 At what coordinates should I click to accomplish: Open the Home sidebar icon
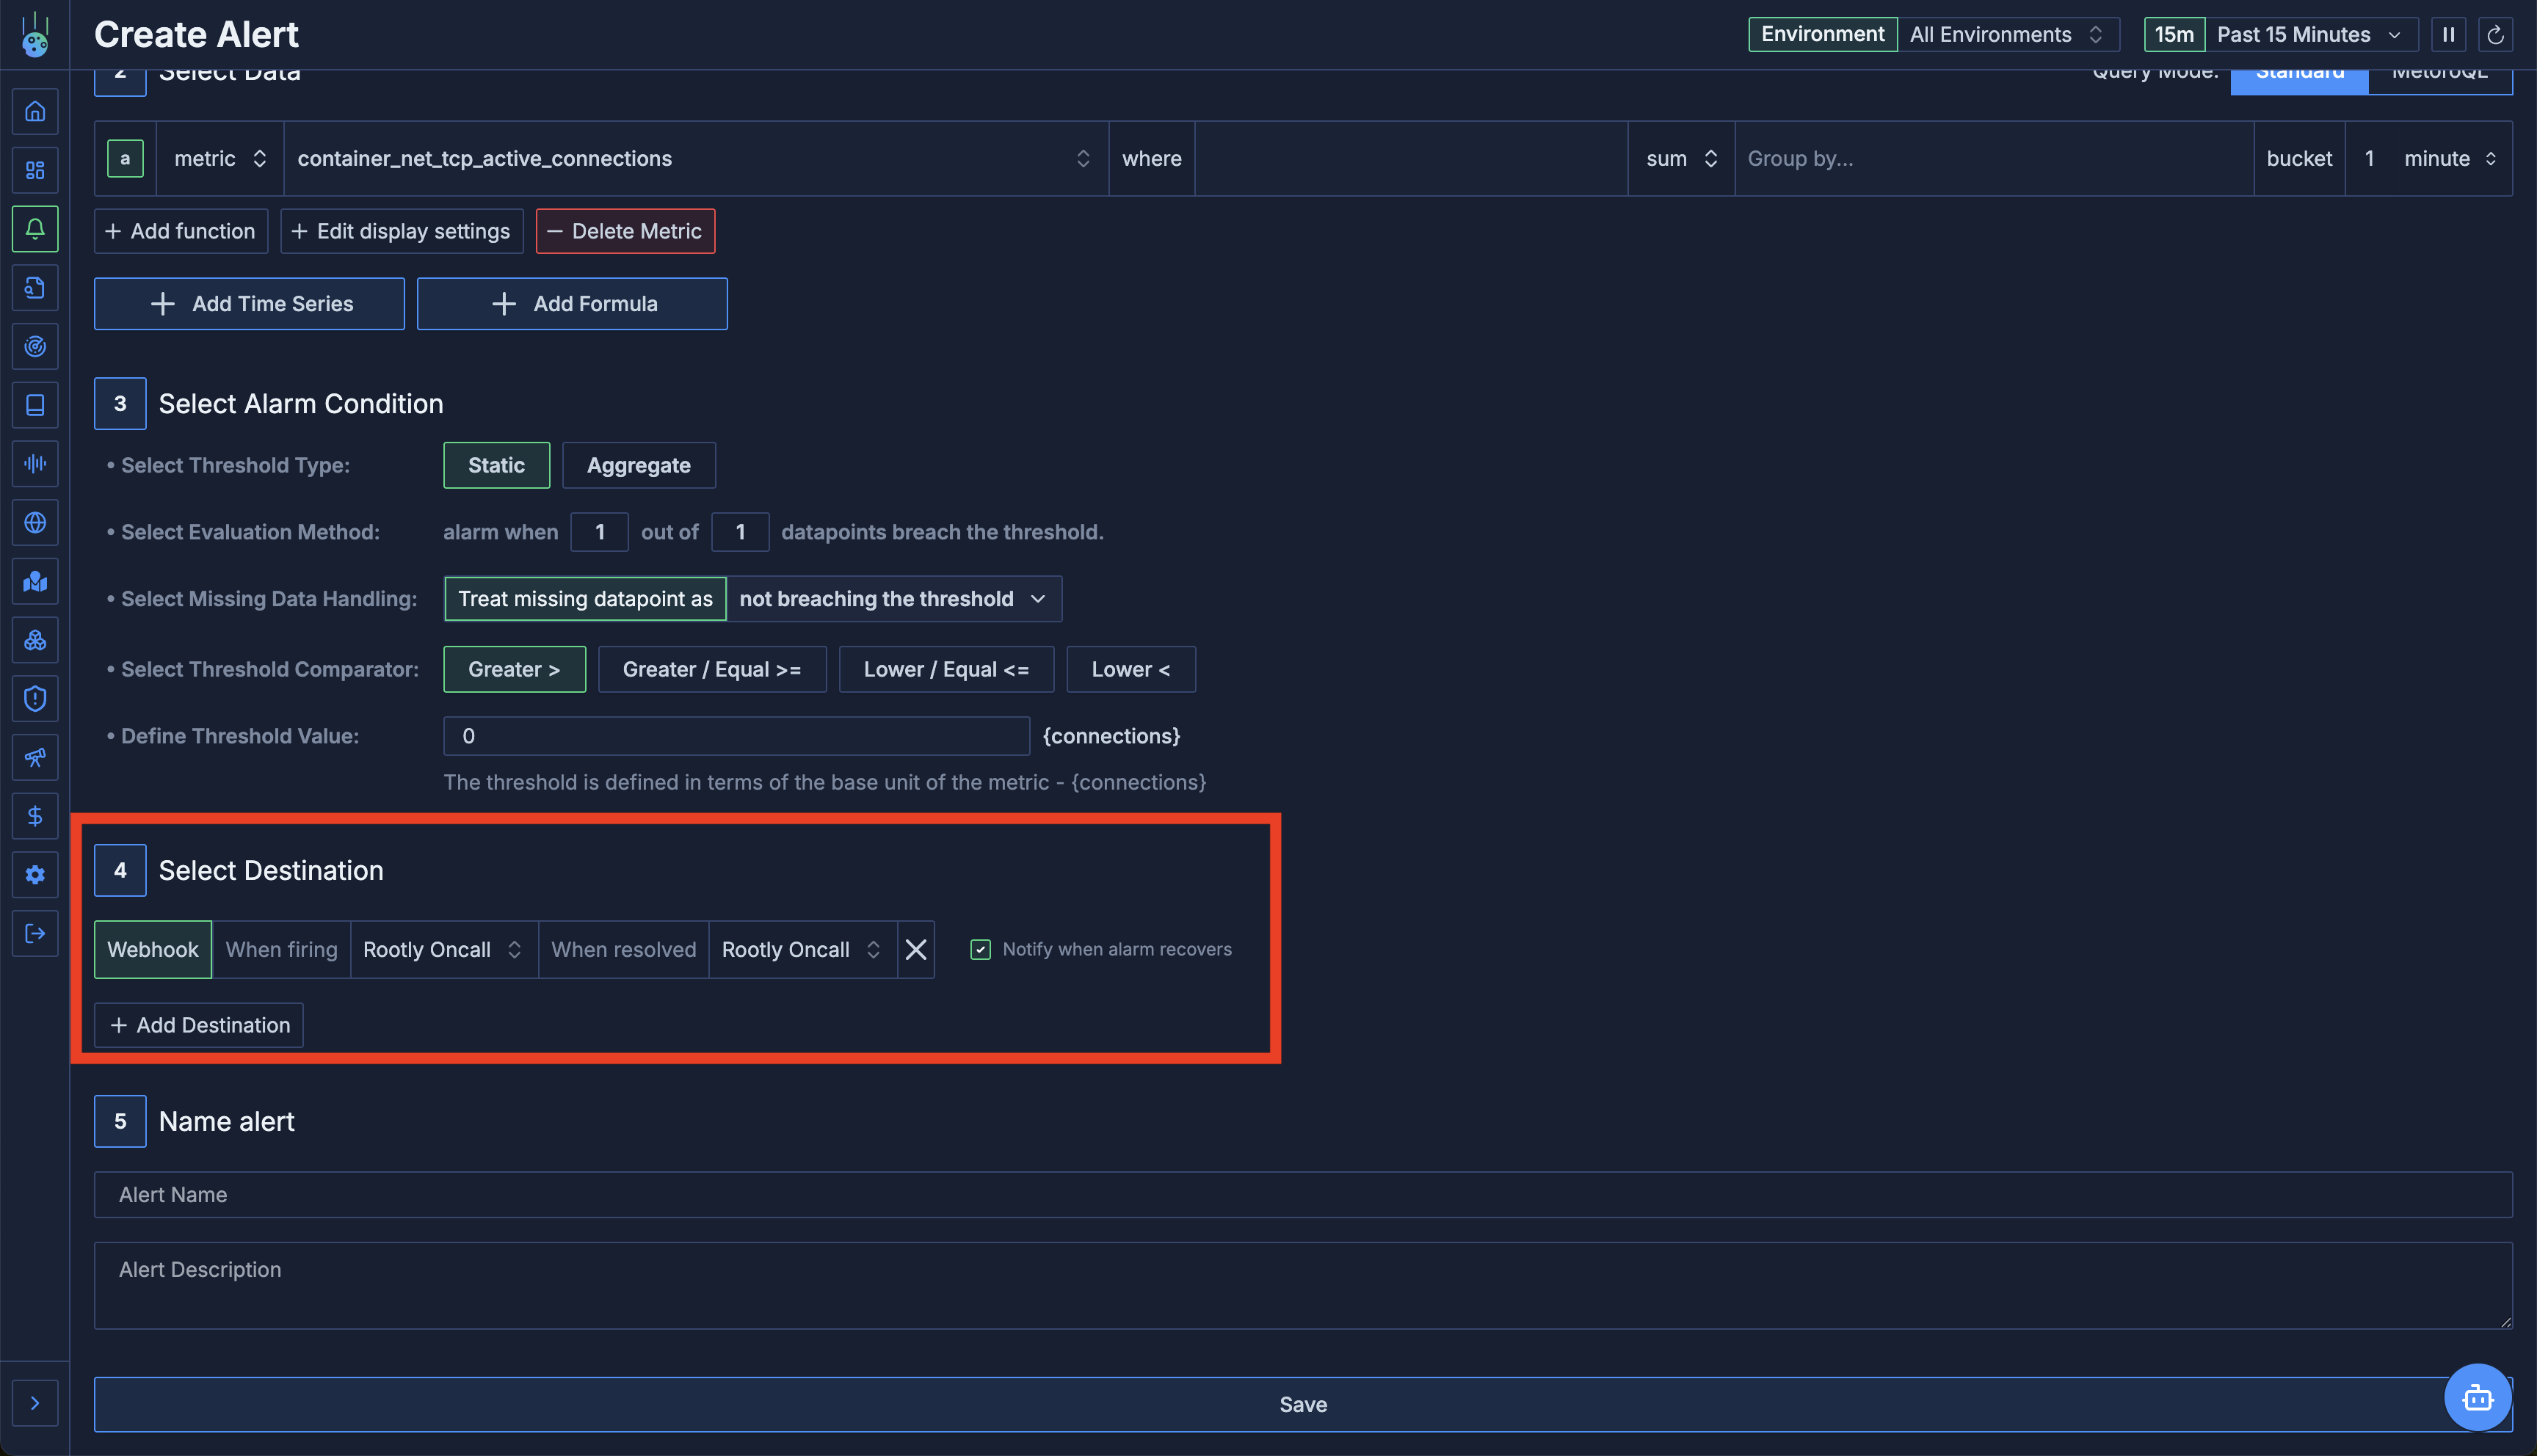coord(35,112)
